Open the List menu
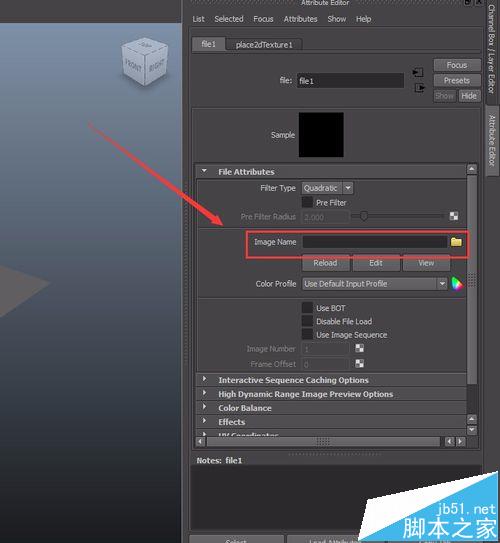The height and width of the screenshot is (543, 500). [198, 19]
